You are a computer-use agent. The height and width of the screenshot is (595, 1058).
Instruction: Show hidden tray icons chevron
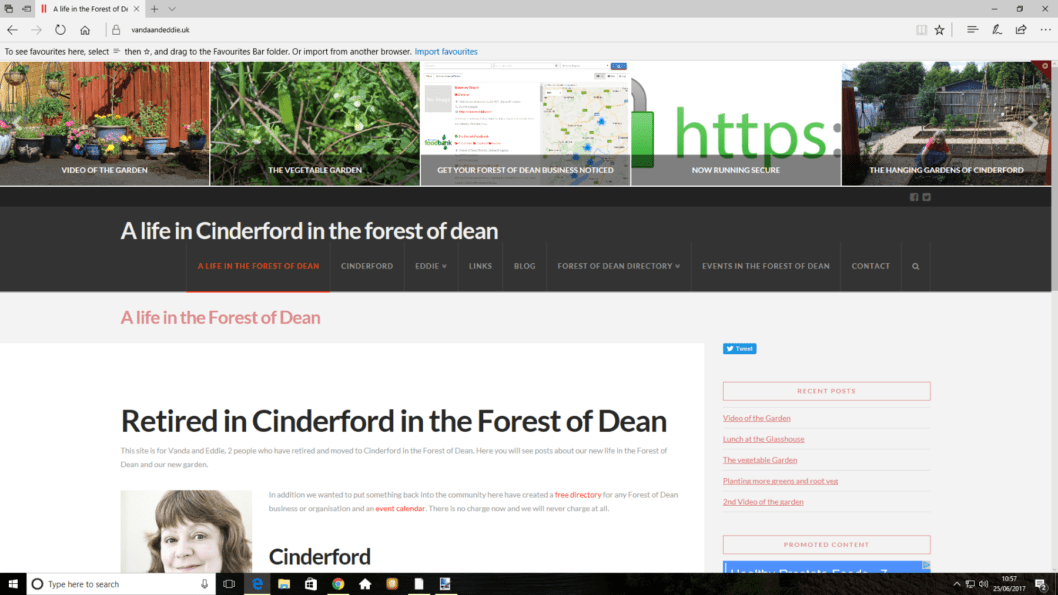957,584
